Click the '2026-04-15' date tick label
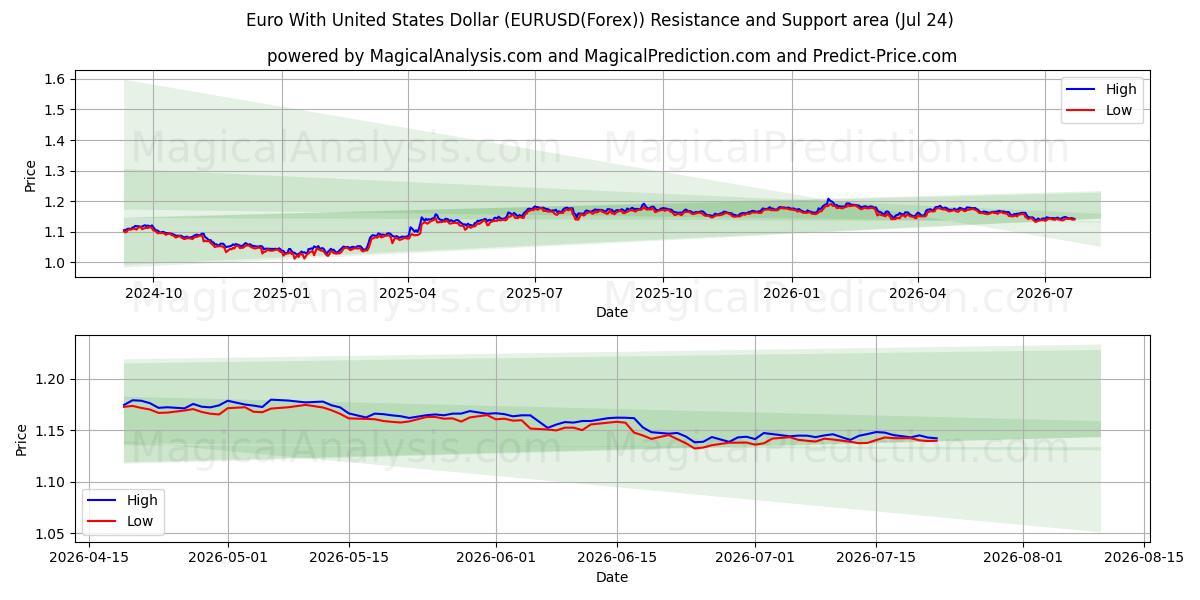 point(90,559)
